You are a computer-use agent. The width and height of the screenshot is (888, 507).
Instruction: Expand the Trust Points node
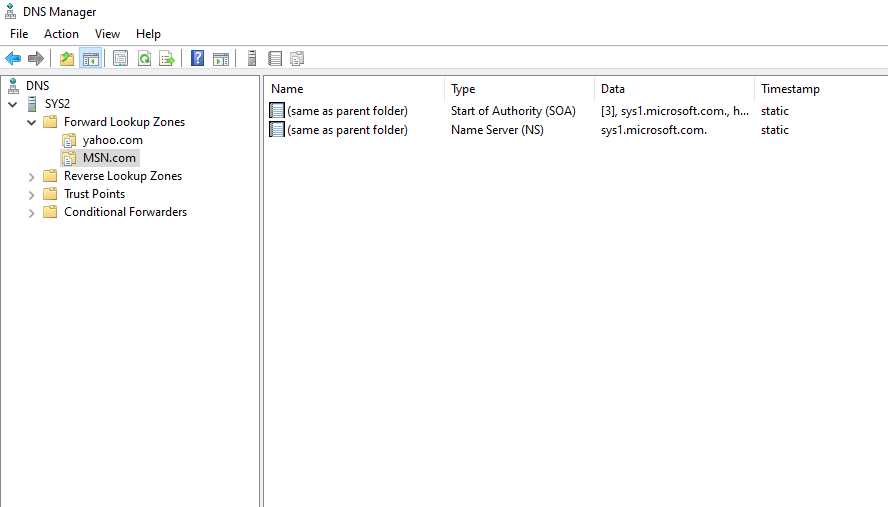(x=32, y=195)
